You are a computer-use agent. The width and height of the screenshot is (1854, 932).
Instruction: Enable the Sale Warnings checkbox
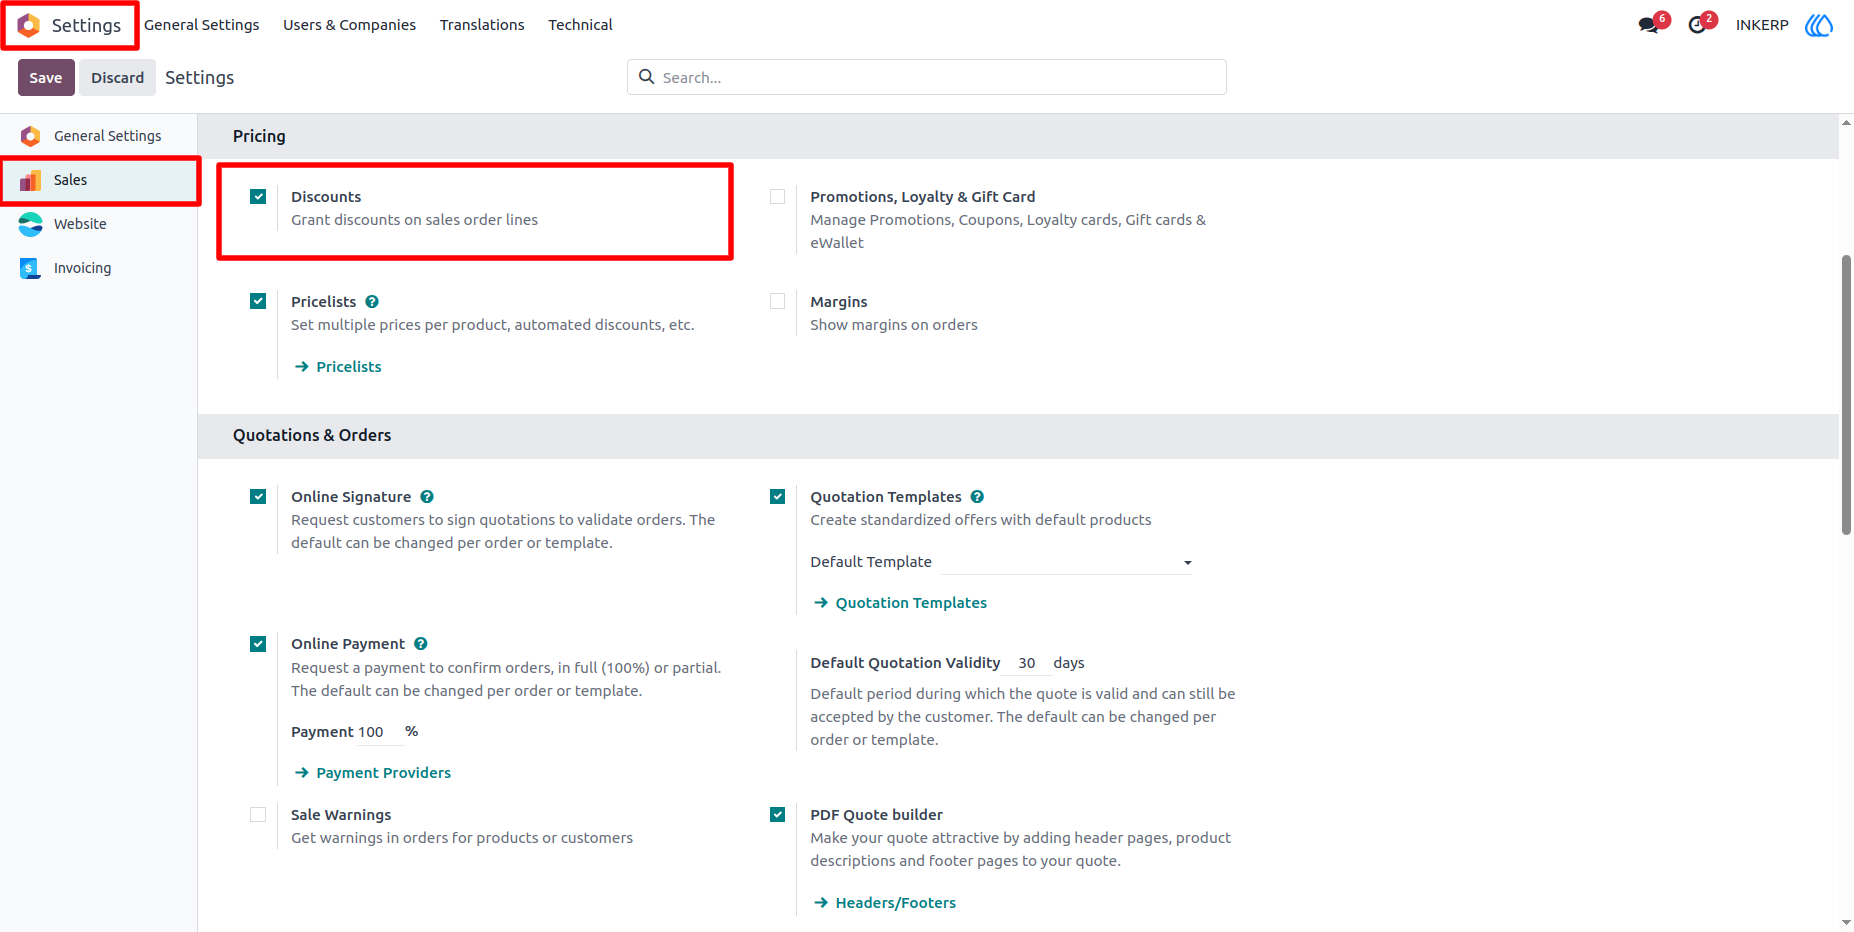coord(258,815)
